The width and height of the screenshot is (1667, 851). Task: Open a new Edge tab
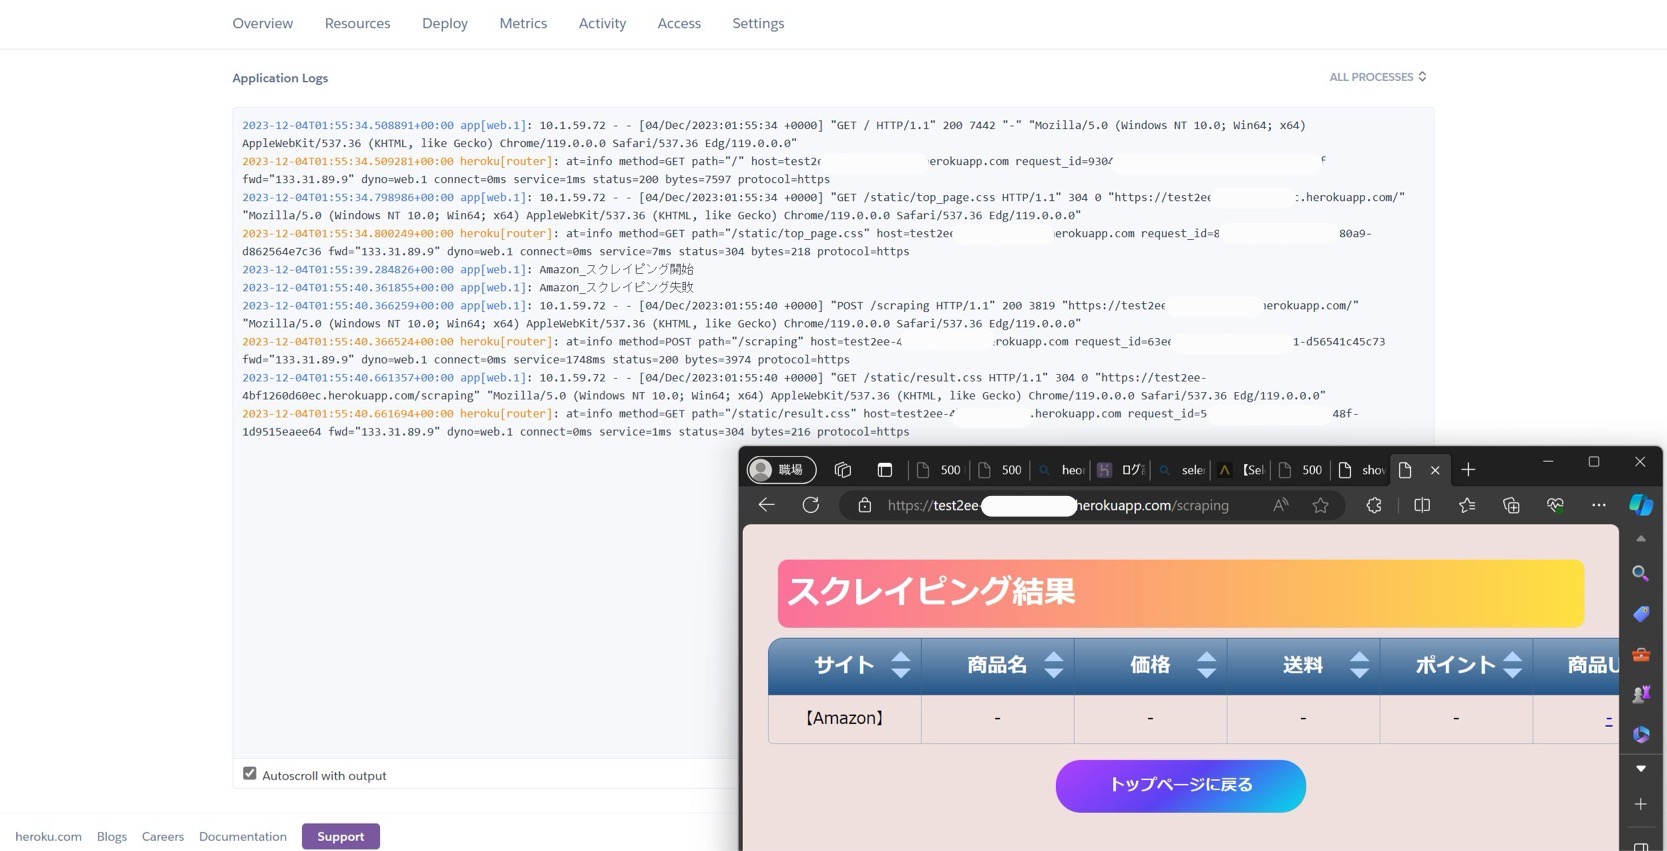tap(1468, 470)
